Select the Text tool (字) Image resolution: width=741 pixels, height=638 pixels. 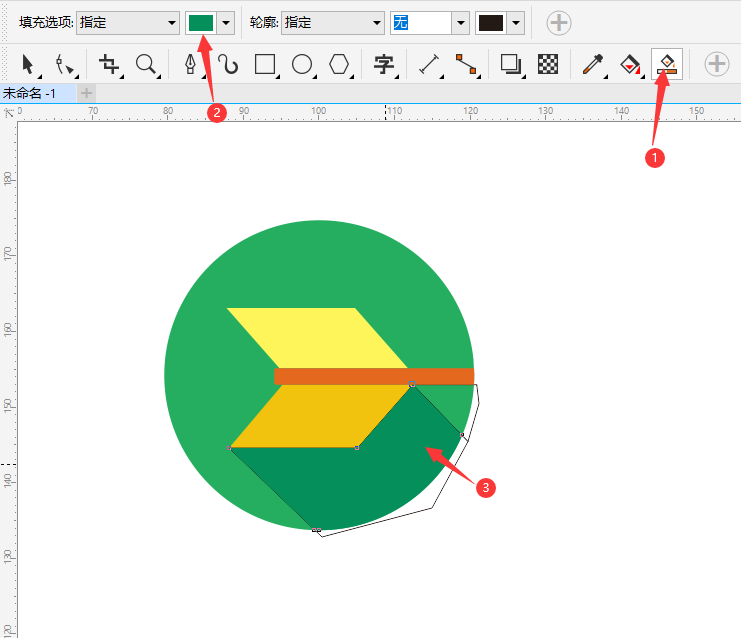pyautogui.click(x=384, y=64)
